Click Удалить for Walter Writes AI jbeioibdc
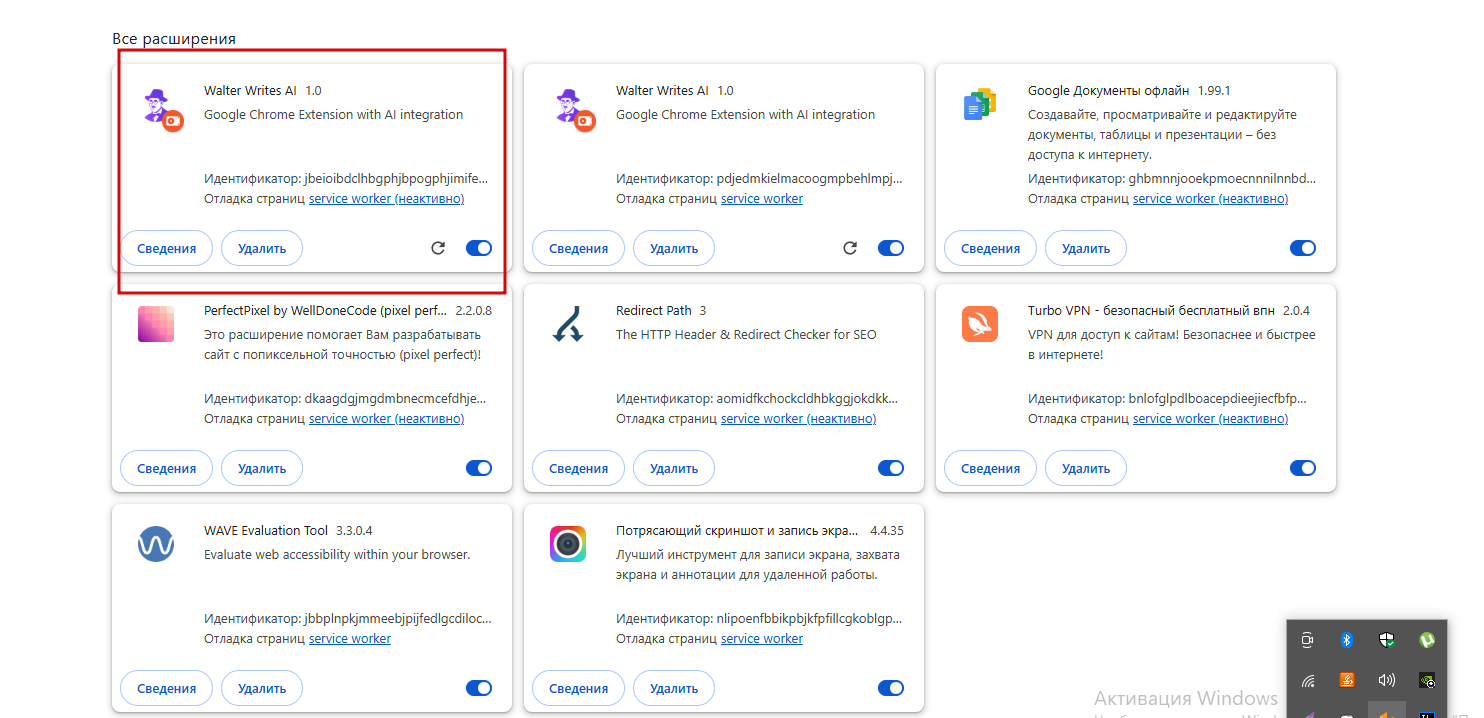 (262, 248)
